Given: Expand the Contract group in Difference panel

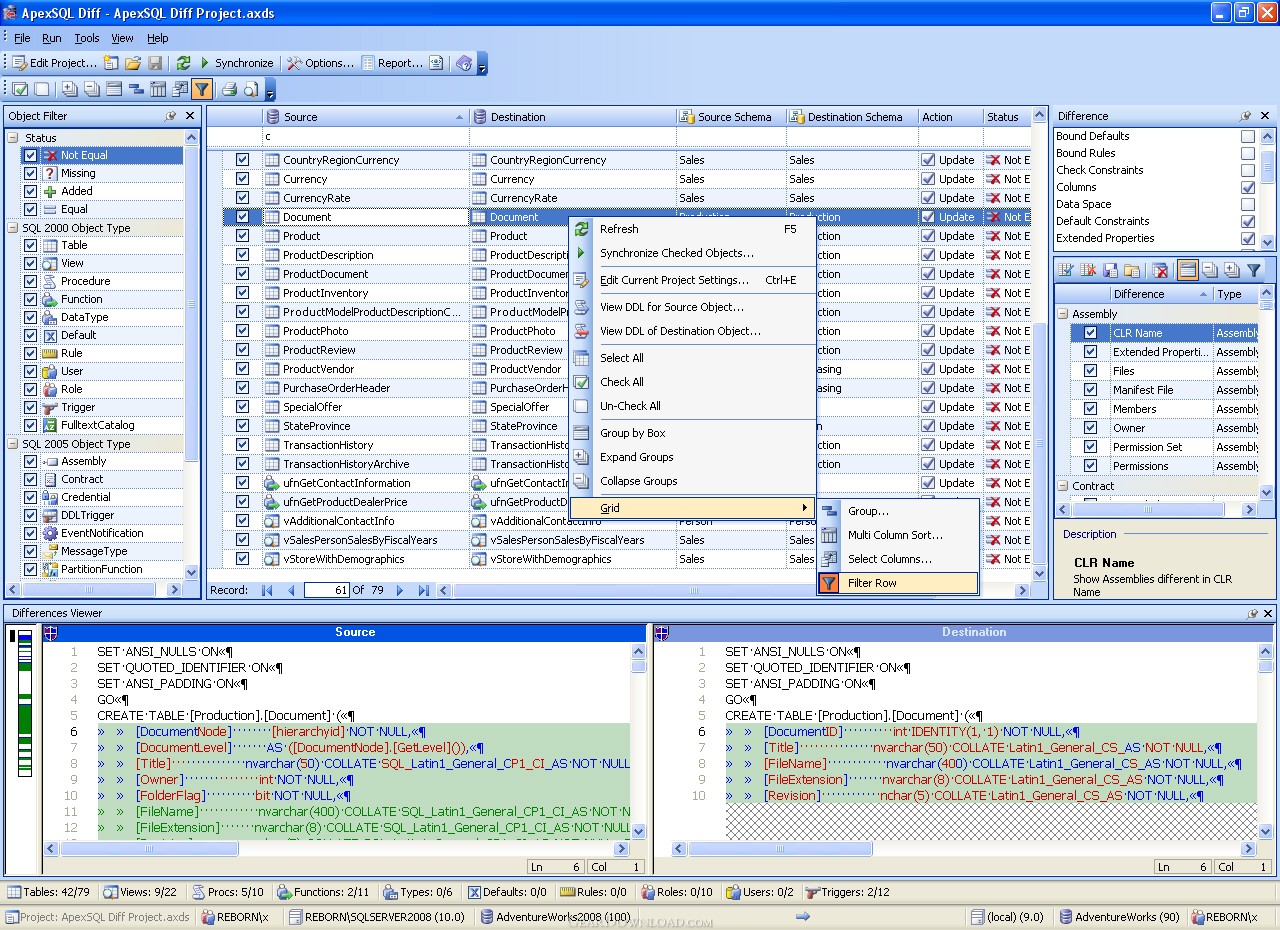Looking at the screenshot, I should [x=1063, y=486].
